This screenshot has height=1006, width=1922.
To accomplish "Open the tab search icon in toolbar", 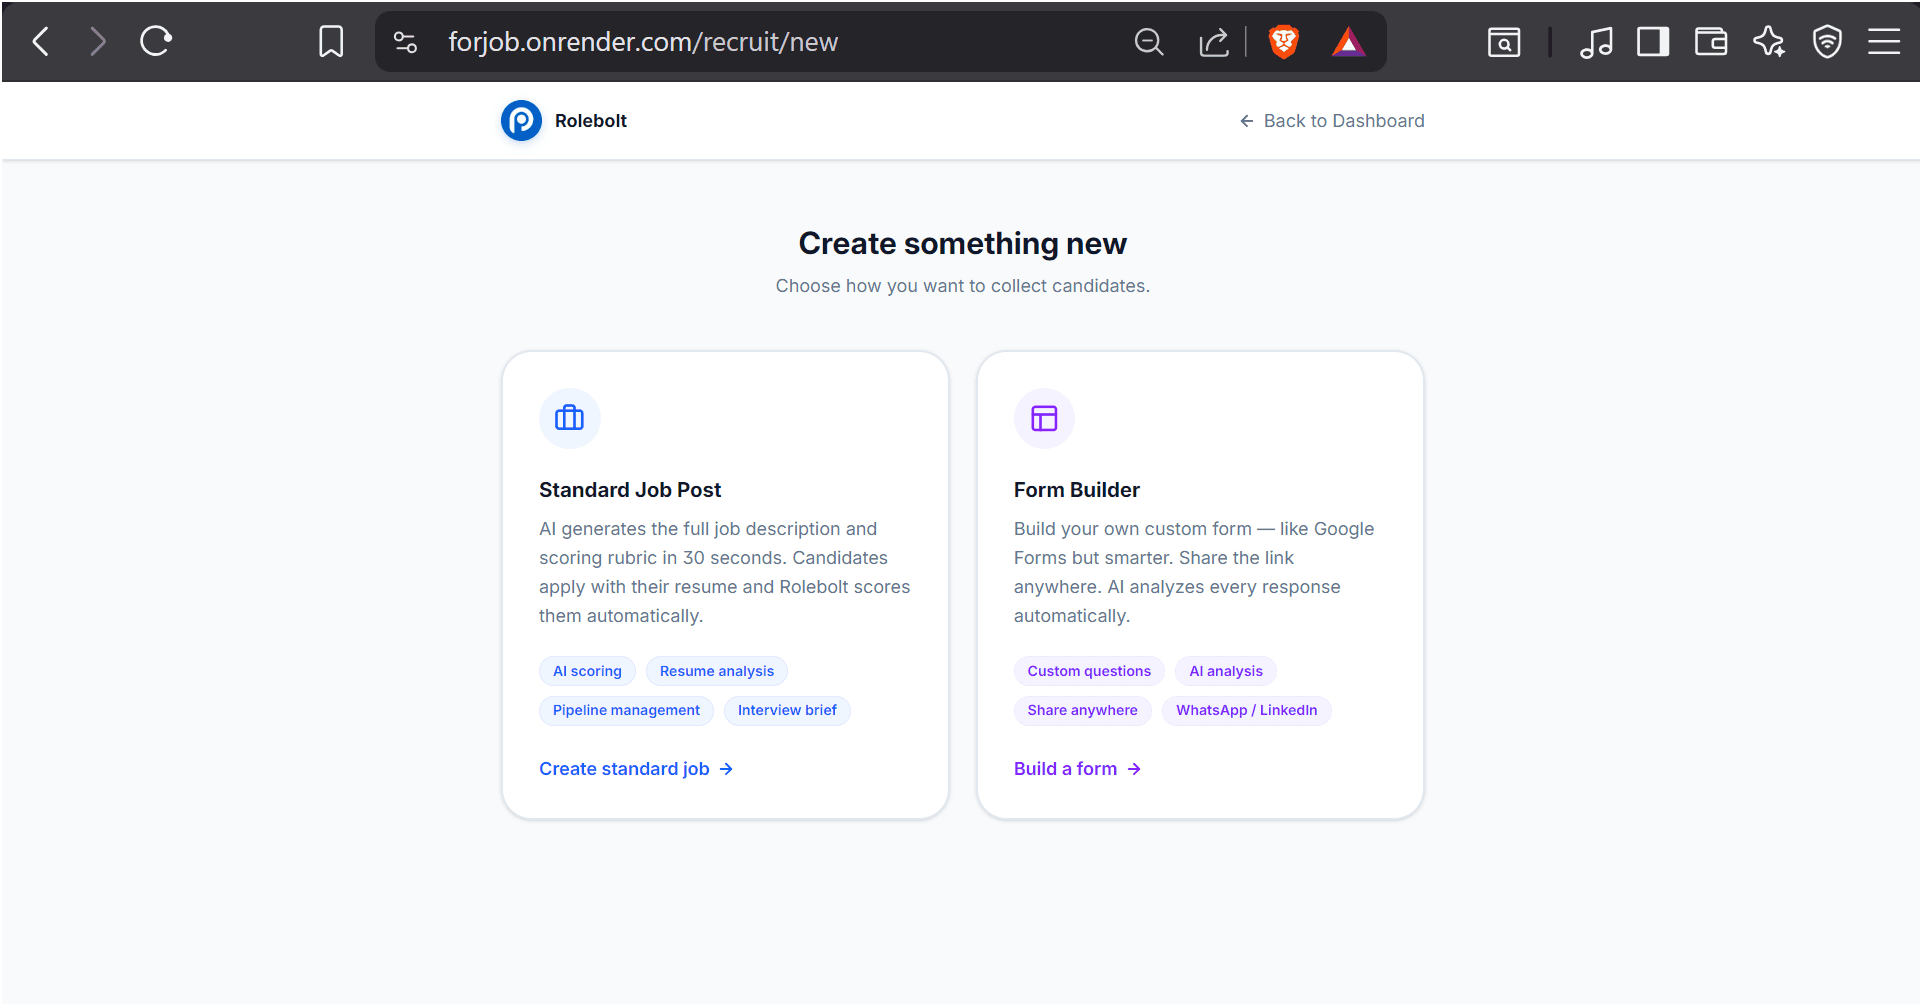I will click(x=1503, y=42).
